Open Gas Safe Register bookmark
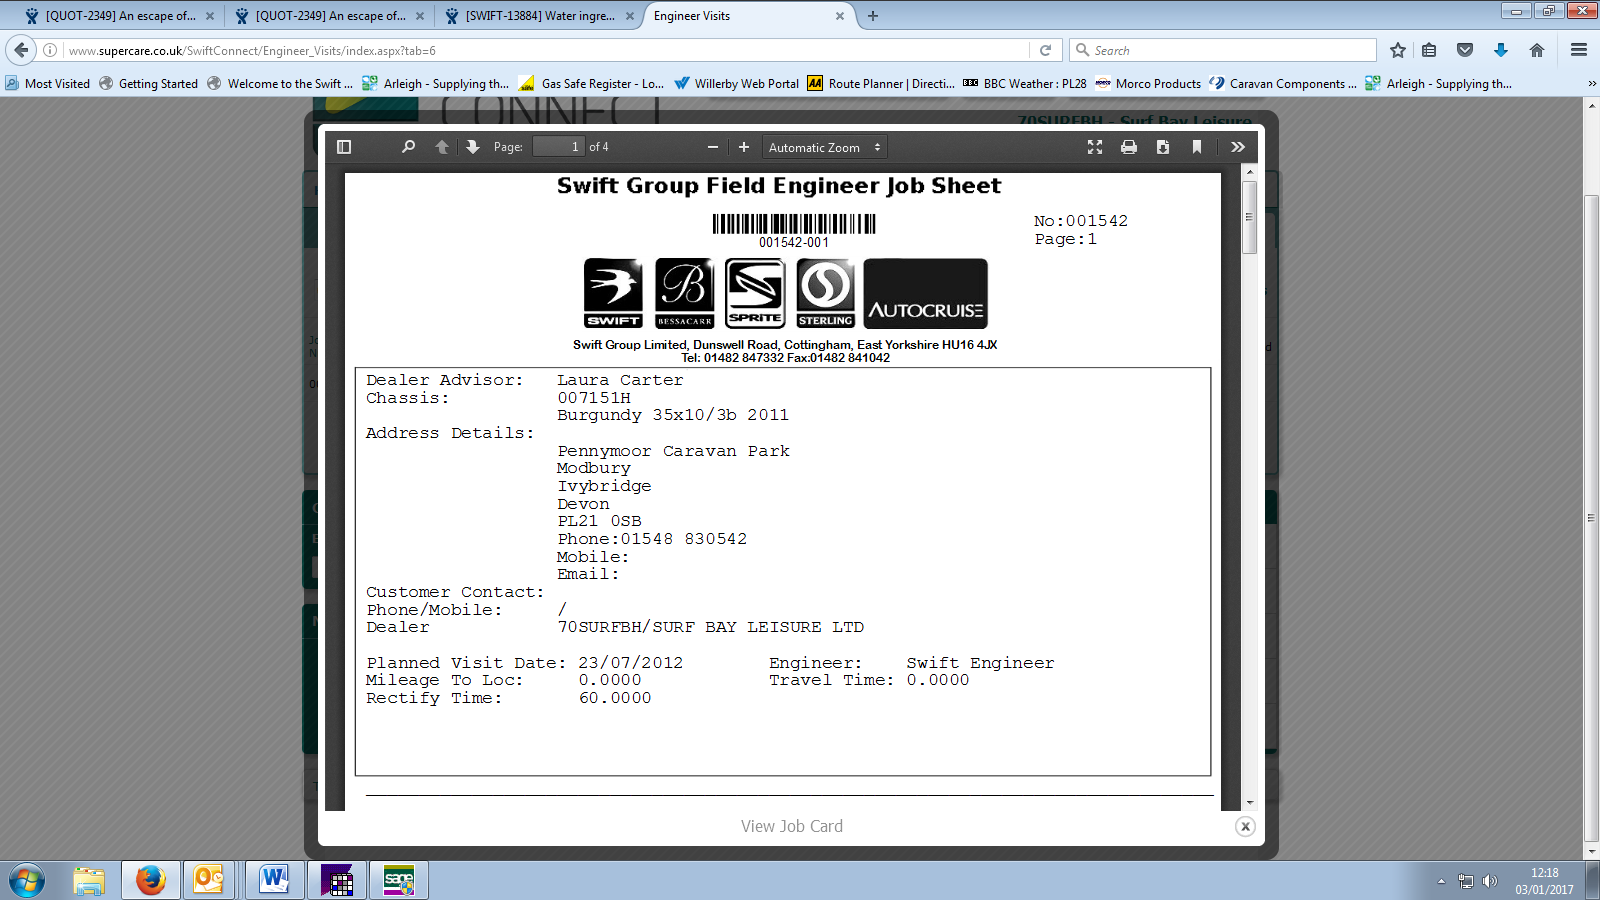Screen dimensions: 1600x900 point(592,84)
